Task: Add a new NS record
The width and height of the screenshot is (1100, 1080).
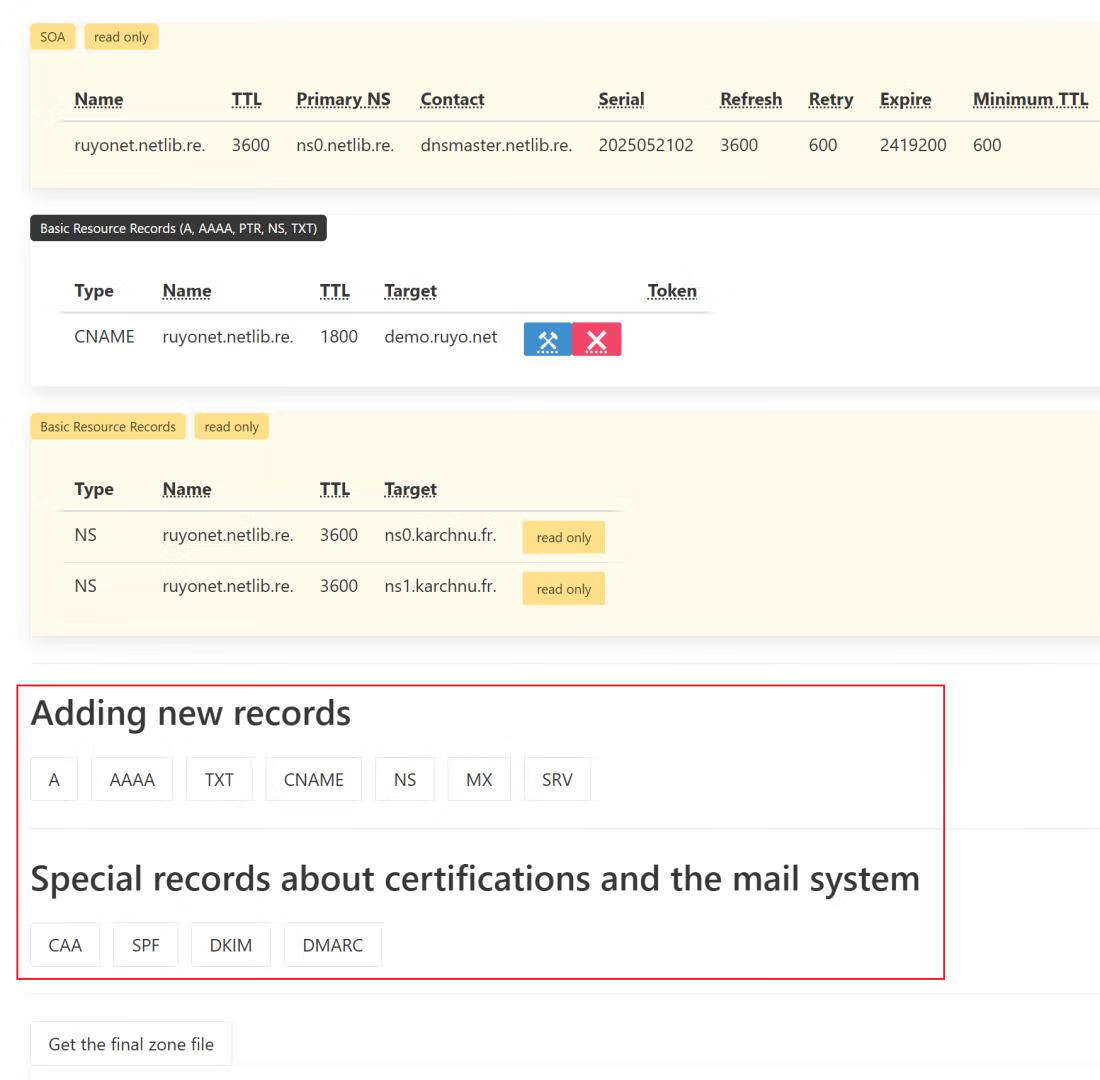Action: (x=405, y=780)
